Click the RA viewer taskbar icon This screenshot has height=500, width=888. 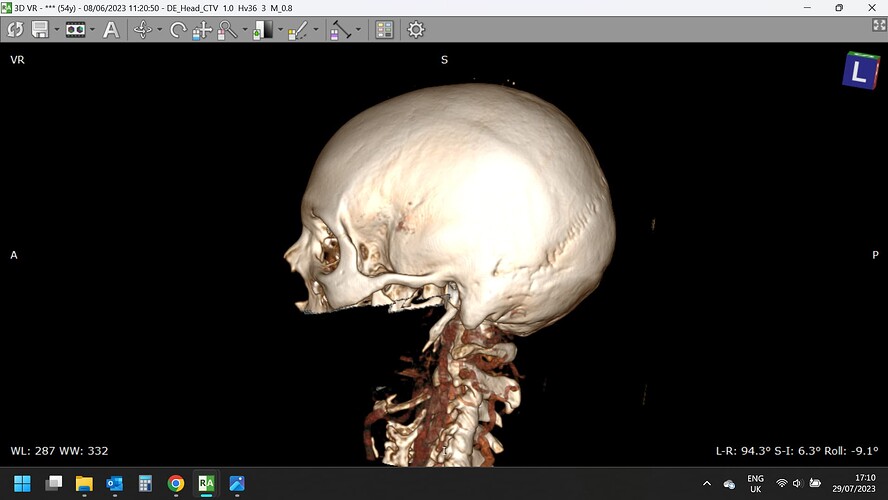pyautogui.click(x=206, y=484)
